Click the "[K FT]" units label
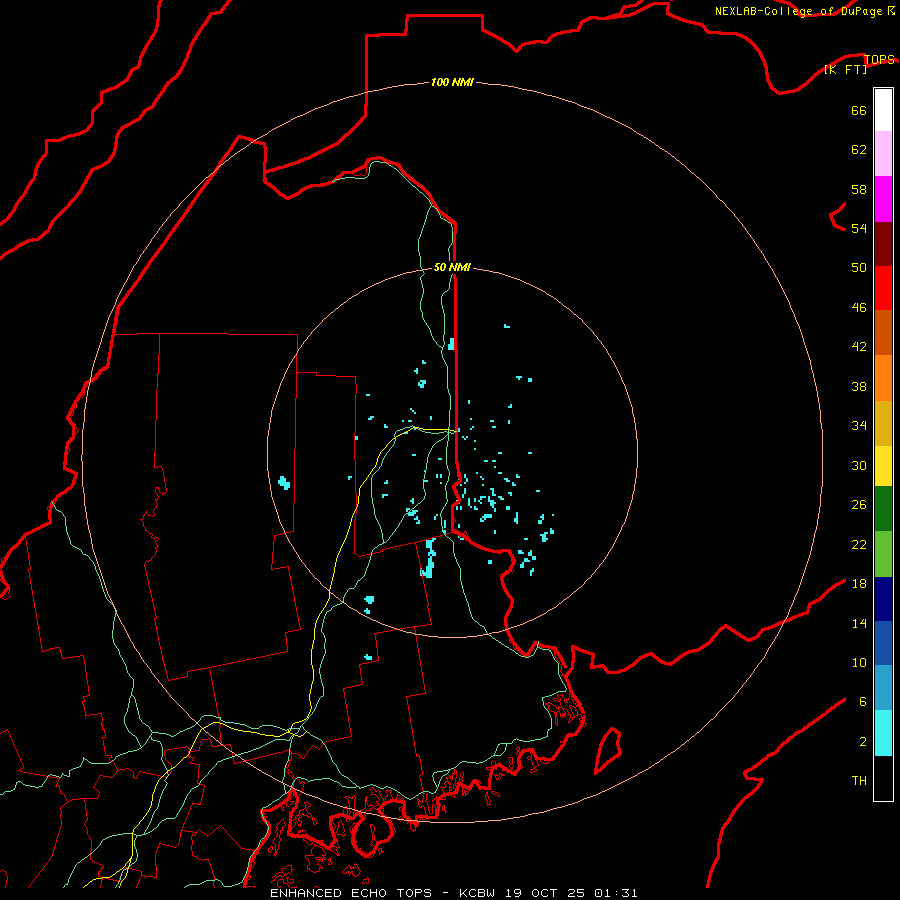The image size is (900, 900). 845,69
